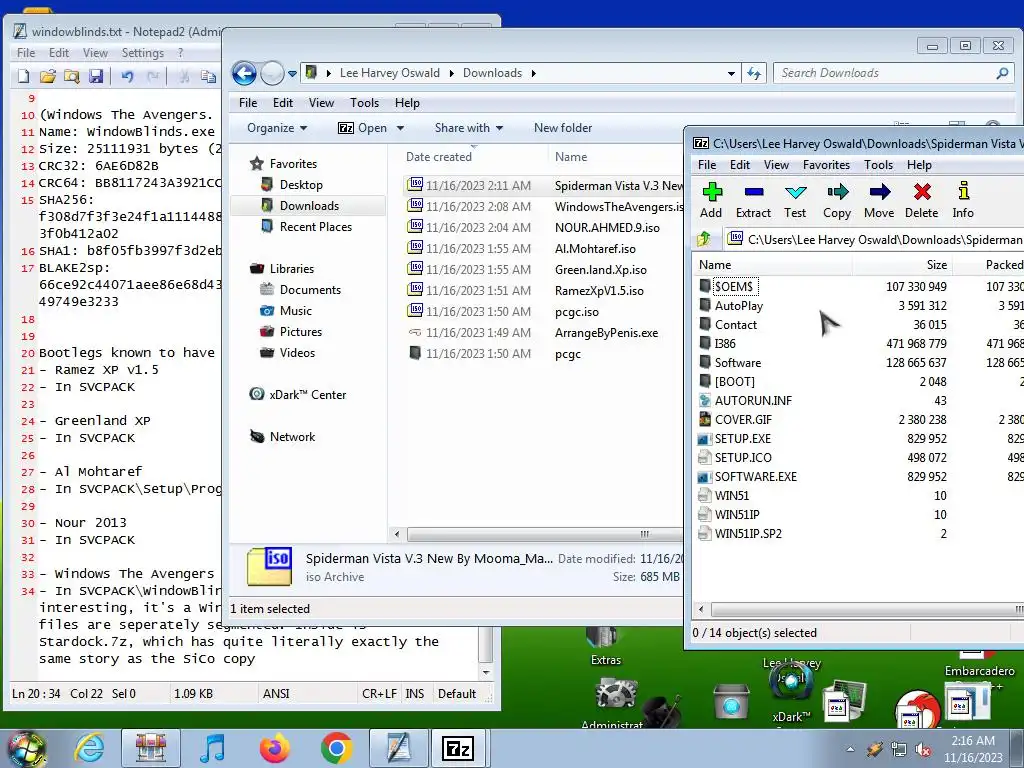Open the dropdown arrow next to Open
Image resolution: width=1024 pixels, height=768 pixels.
[400, 128]
